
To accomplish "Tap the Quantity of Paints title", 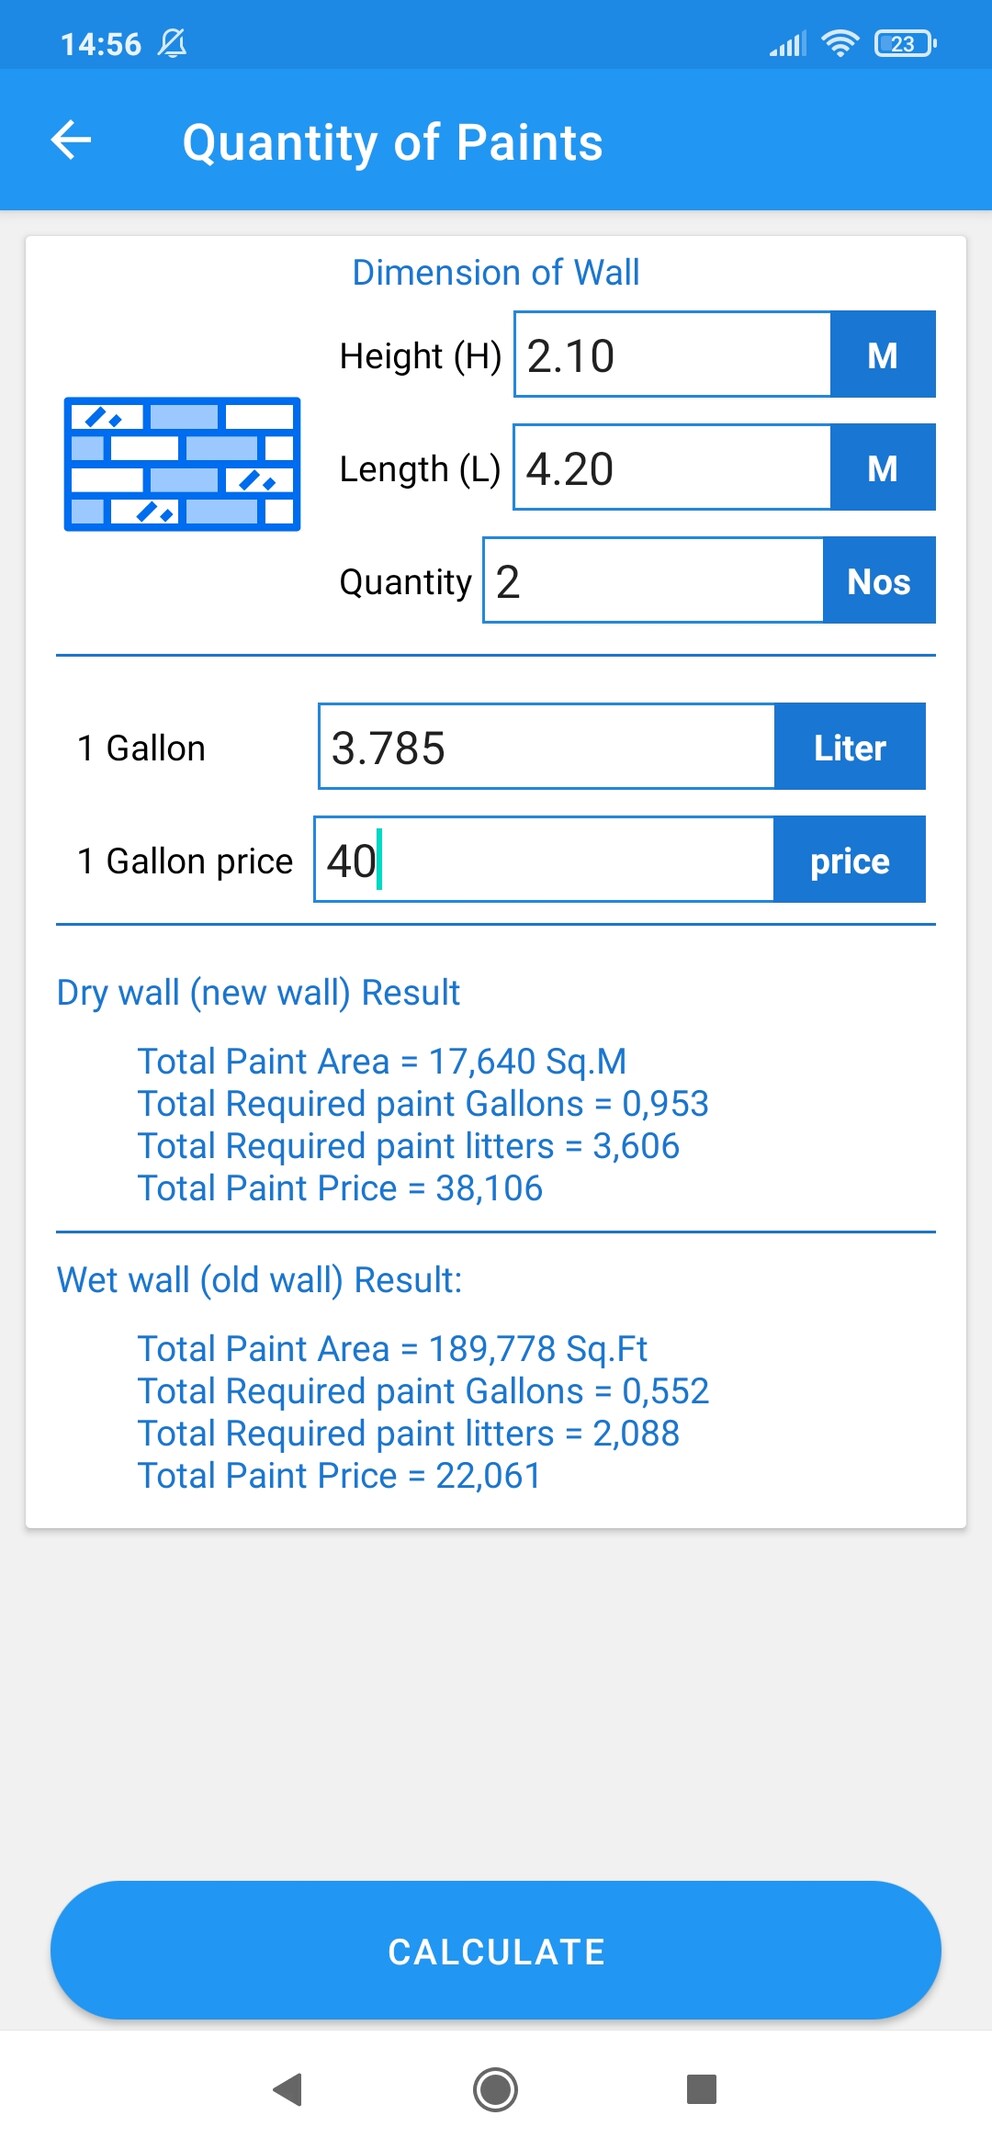I will coord(393,142).
